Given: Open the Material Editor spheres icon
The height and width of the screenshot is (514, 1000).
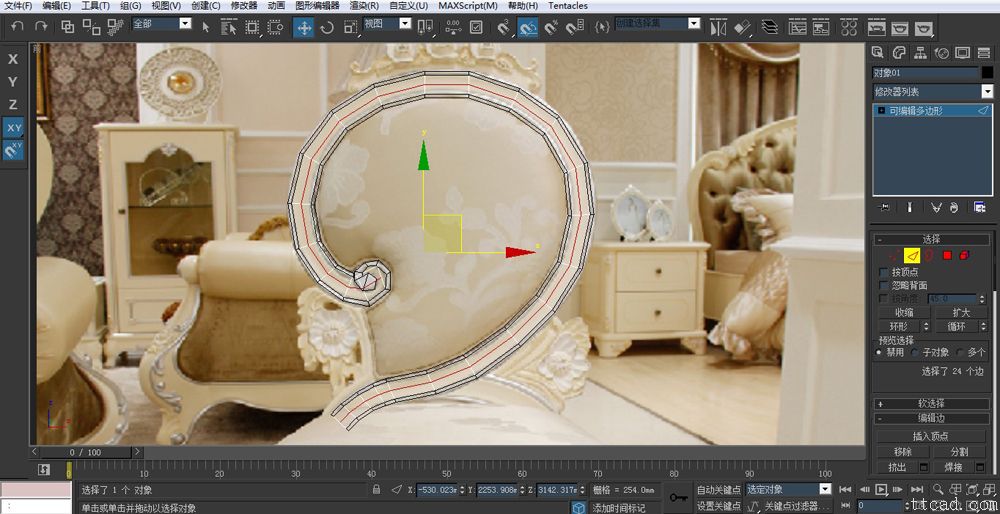Looking at the screenshot, I should tap(848, 27).
